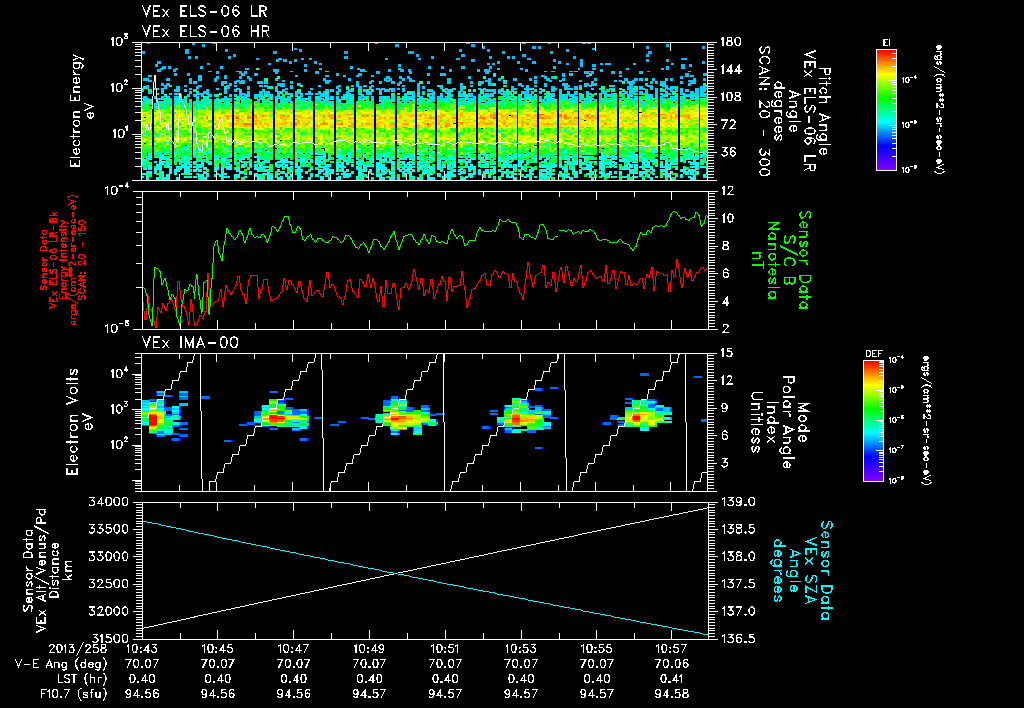
Task: Click the "34000" altitude tick label
Action: point(108,502)
